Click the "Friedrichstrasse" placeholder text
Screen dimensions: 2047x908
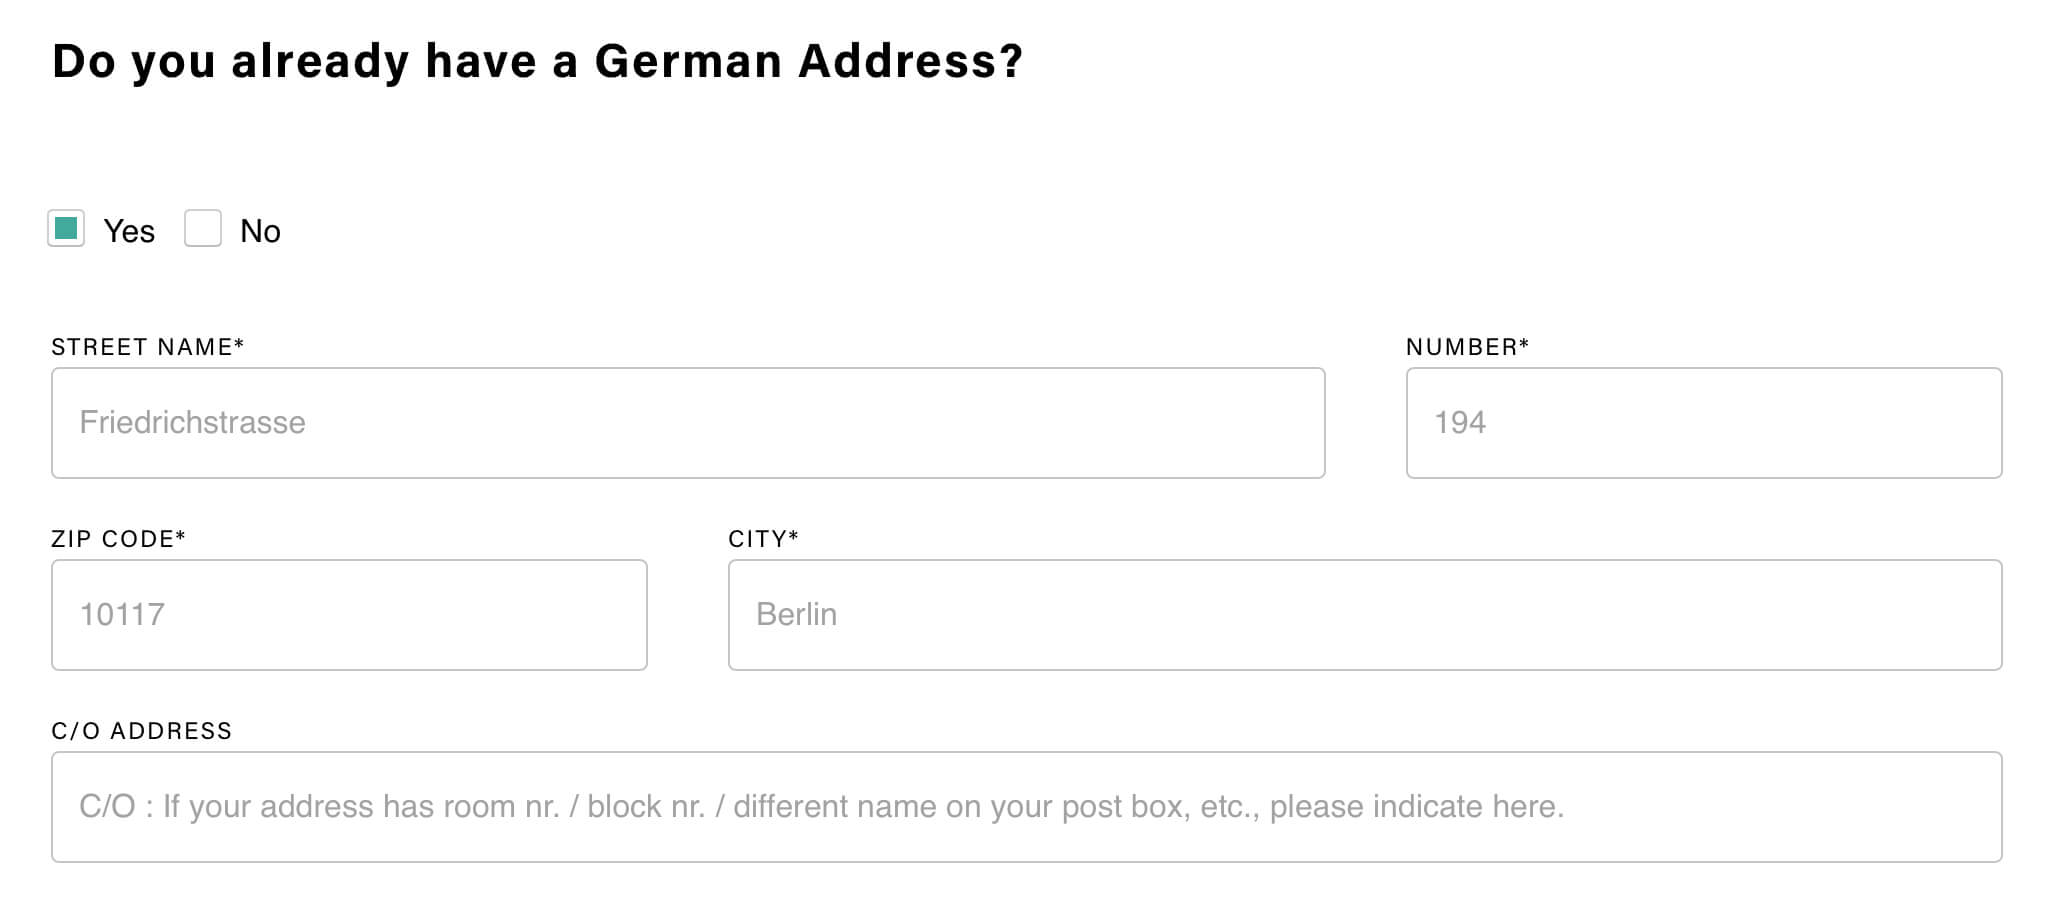(x=192, y=423)
